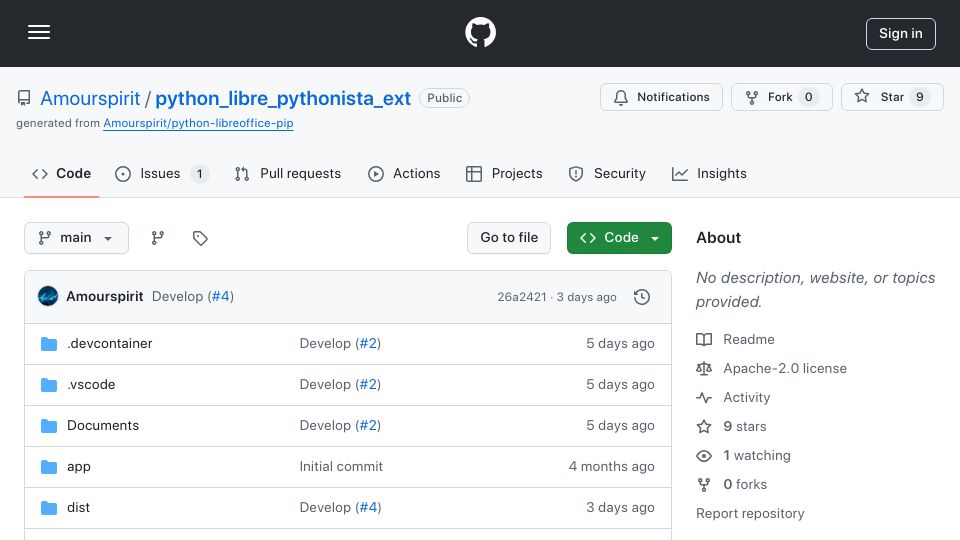This screenshot has height=540, width=960.
Task: Click the '3 days ago' timestamp on dist row
Action: [x=620, y=508]
